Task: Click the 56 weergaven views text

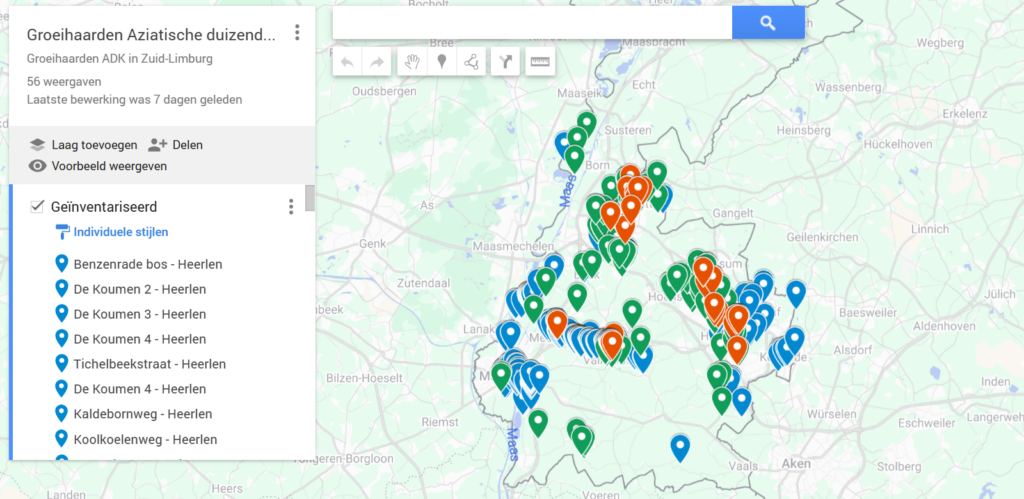Action: [63, 82]
